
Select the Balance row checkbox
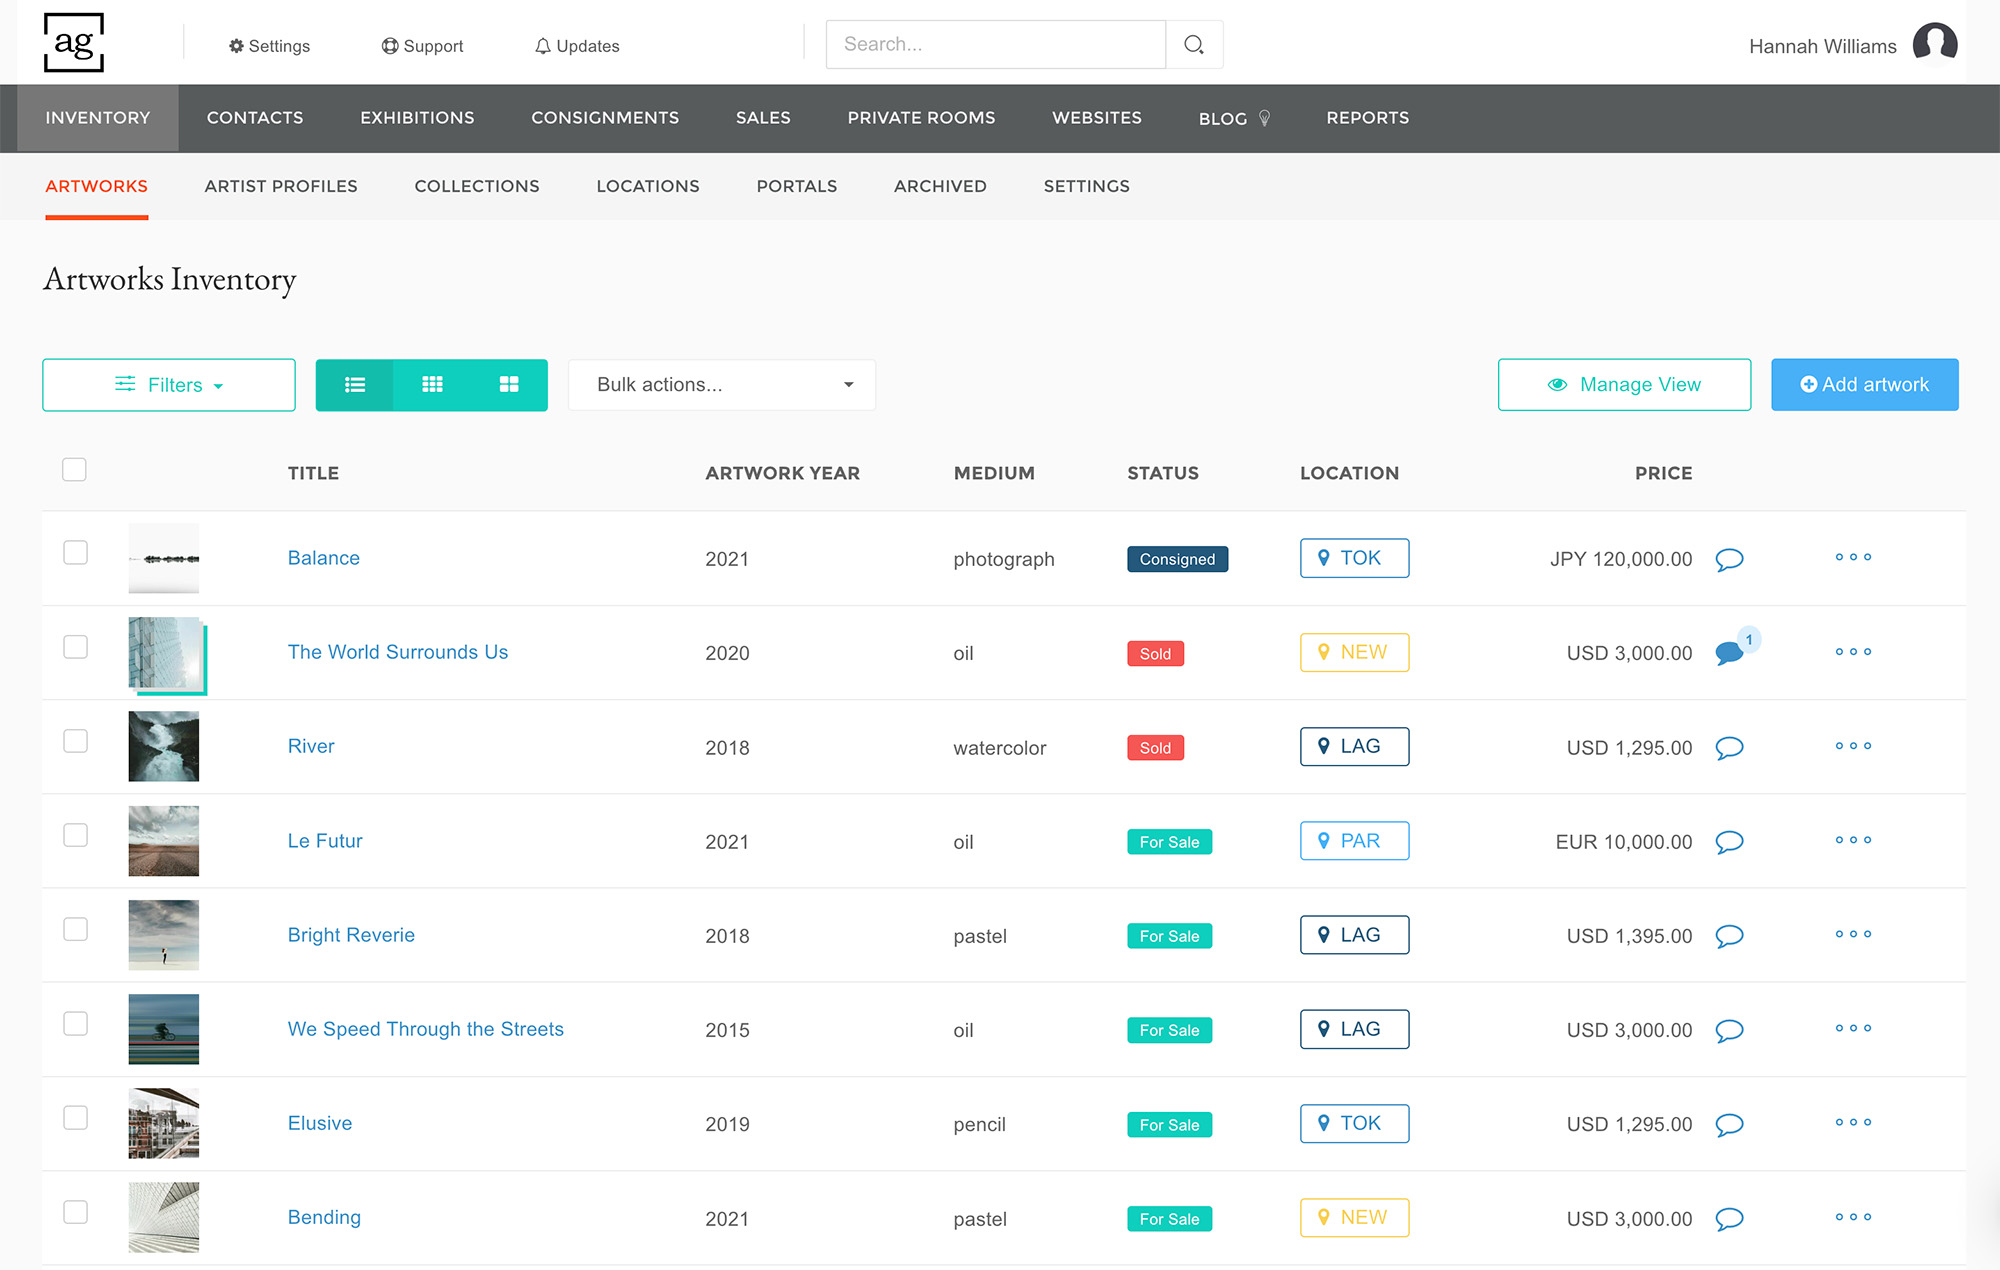(x=75, y=552)
